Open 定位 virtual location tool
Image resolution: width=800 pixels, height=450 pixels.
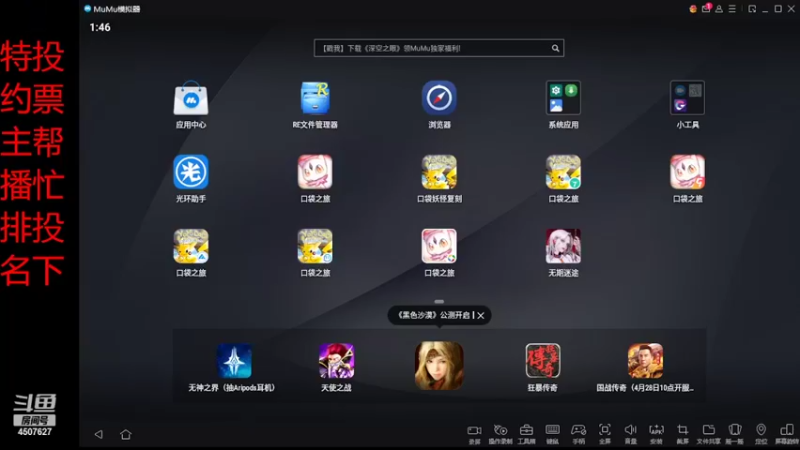[x=761, y=434]
